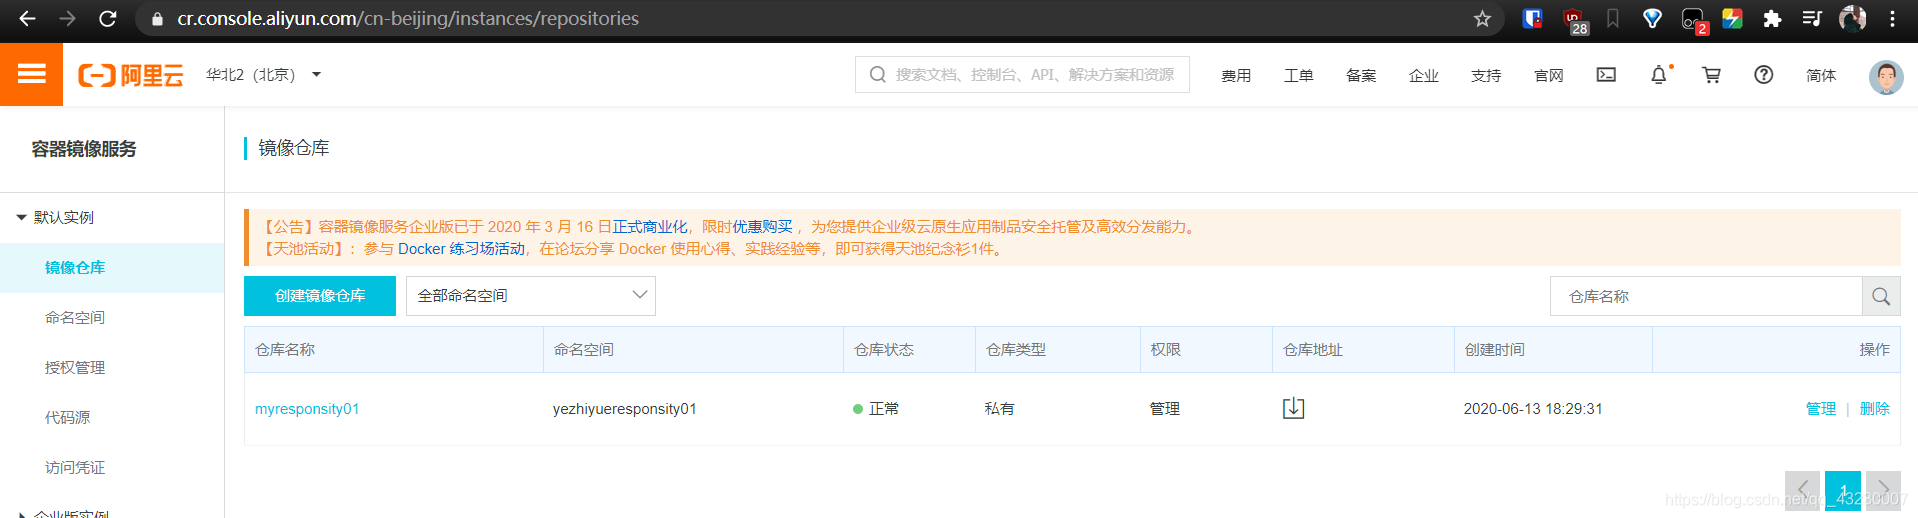Image resolution: width=1918 pixels, height=518 pixels.
Task: Click the 私有 repository type cell
Action: pos(999,408)
